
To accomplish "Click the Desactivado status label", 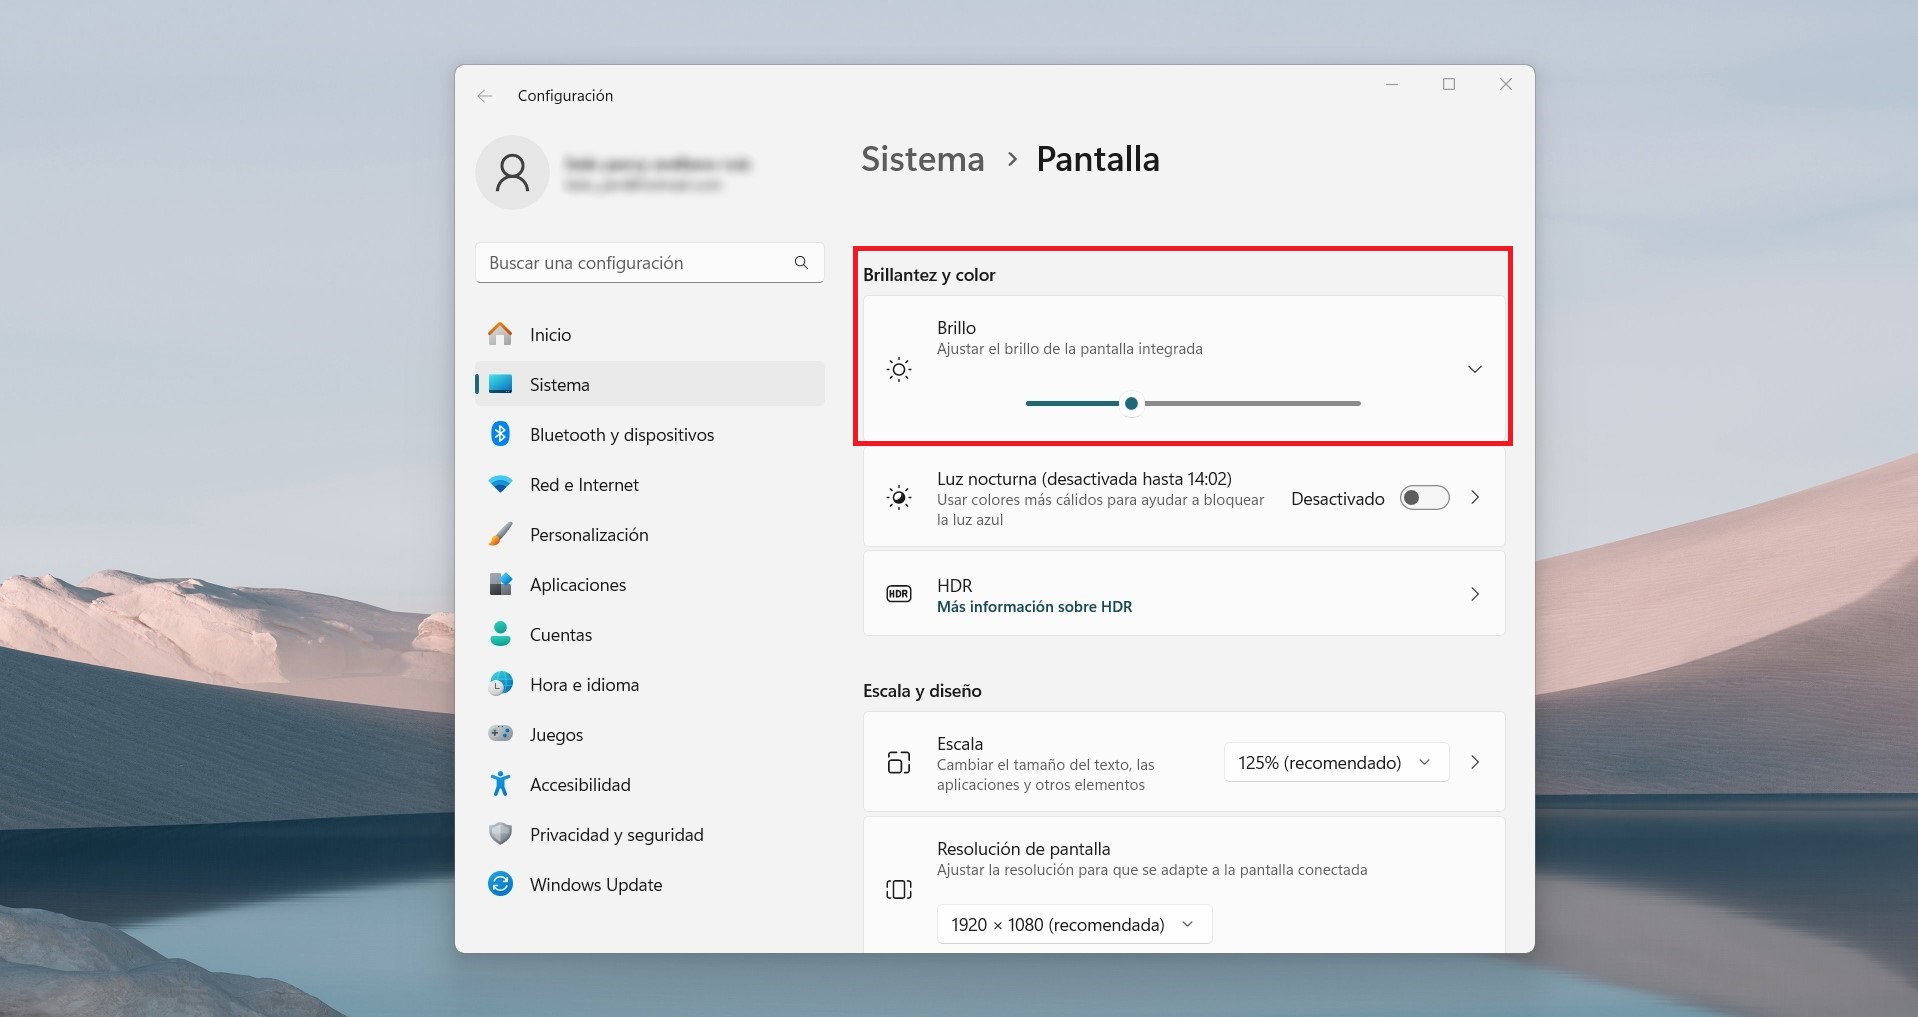I will click(x=1337, y=498).
